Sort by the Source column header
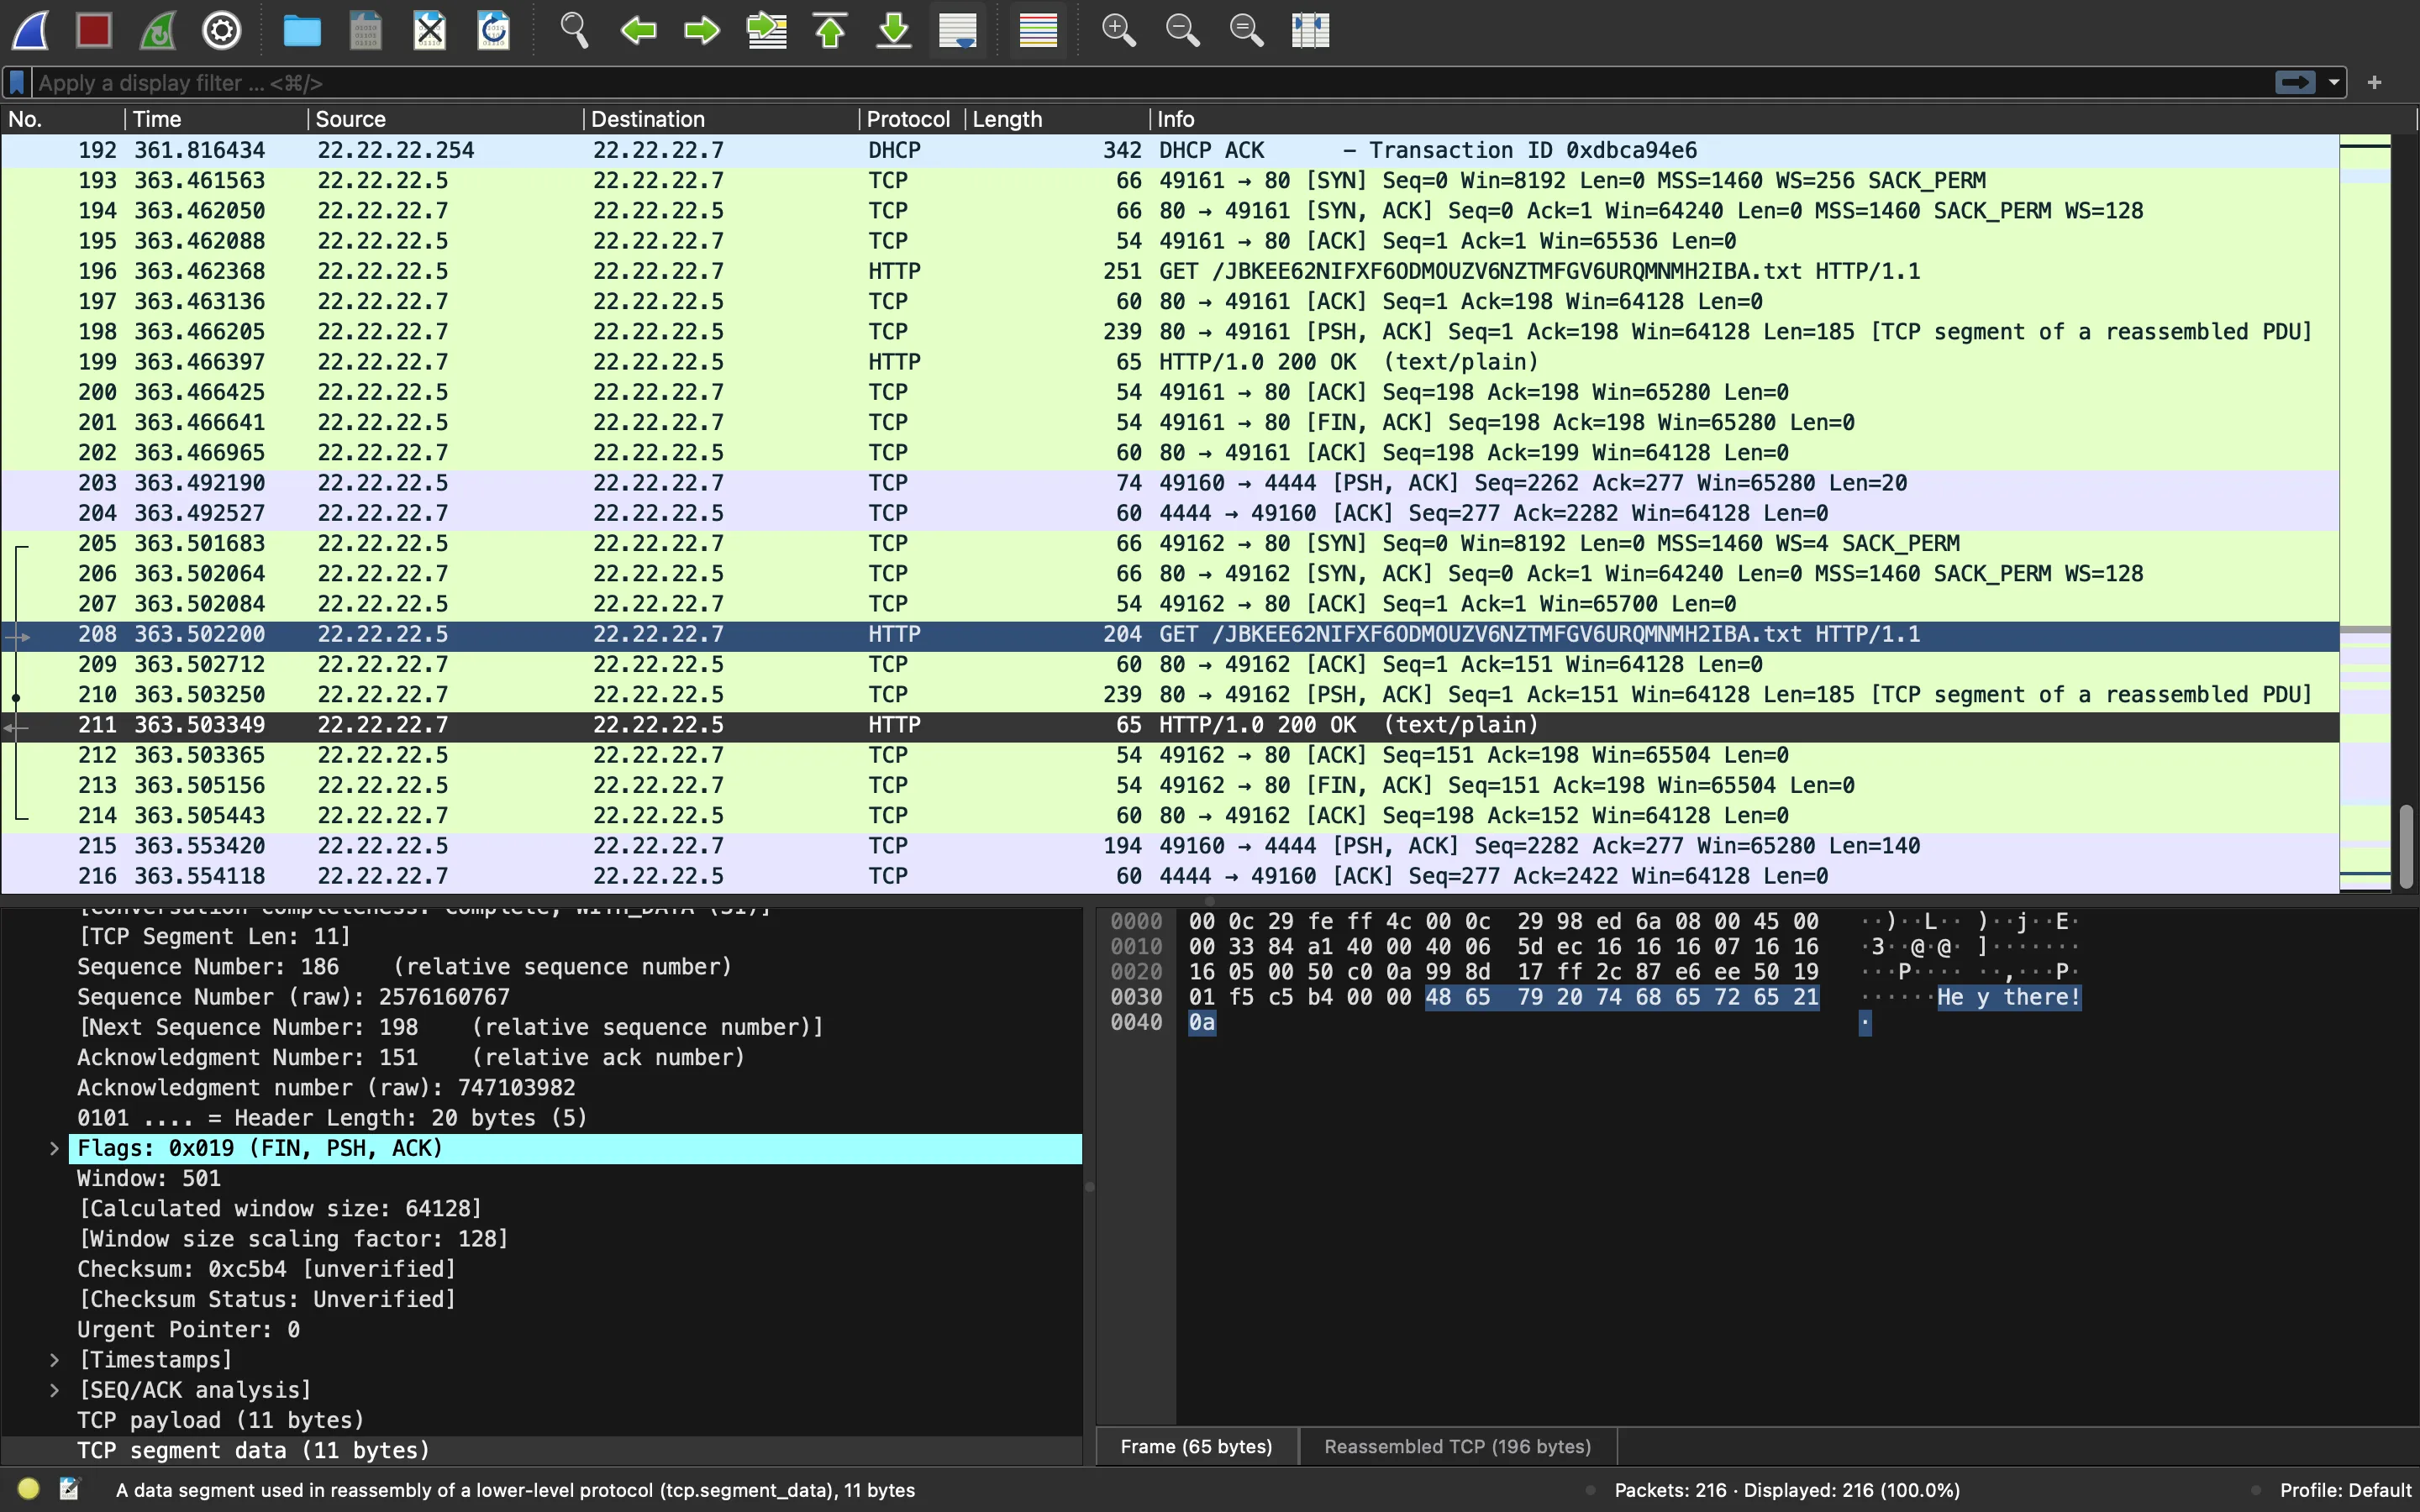2420x1512 pixels. 445,119
